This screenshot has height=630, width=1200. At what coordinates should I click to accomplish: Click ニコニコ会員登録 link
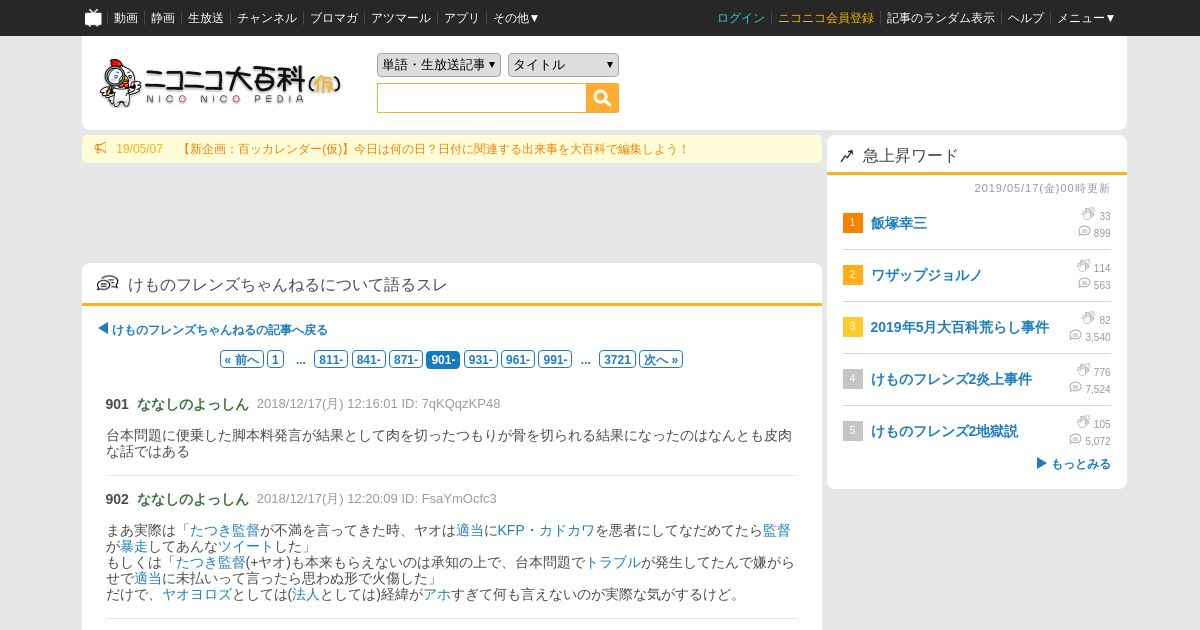tap(826, 18)
